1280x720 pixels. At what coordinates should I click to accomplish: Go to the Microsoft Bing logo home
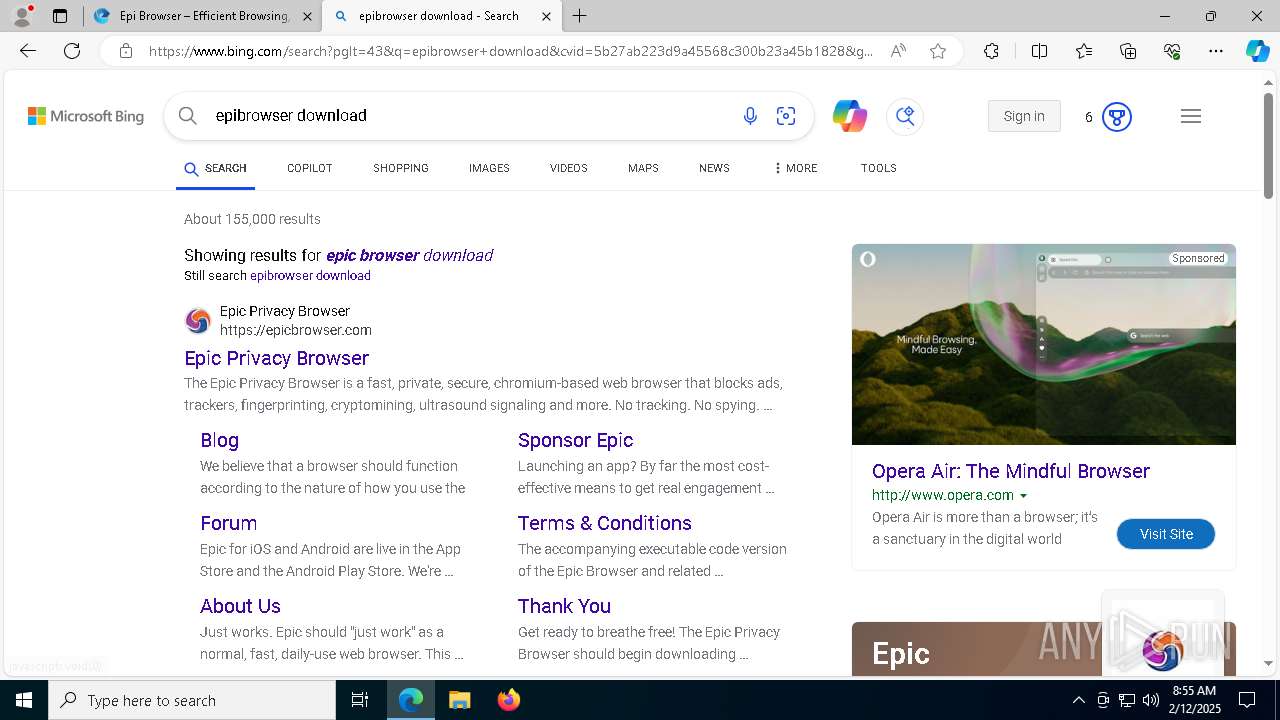pos(86,116)
